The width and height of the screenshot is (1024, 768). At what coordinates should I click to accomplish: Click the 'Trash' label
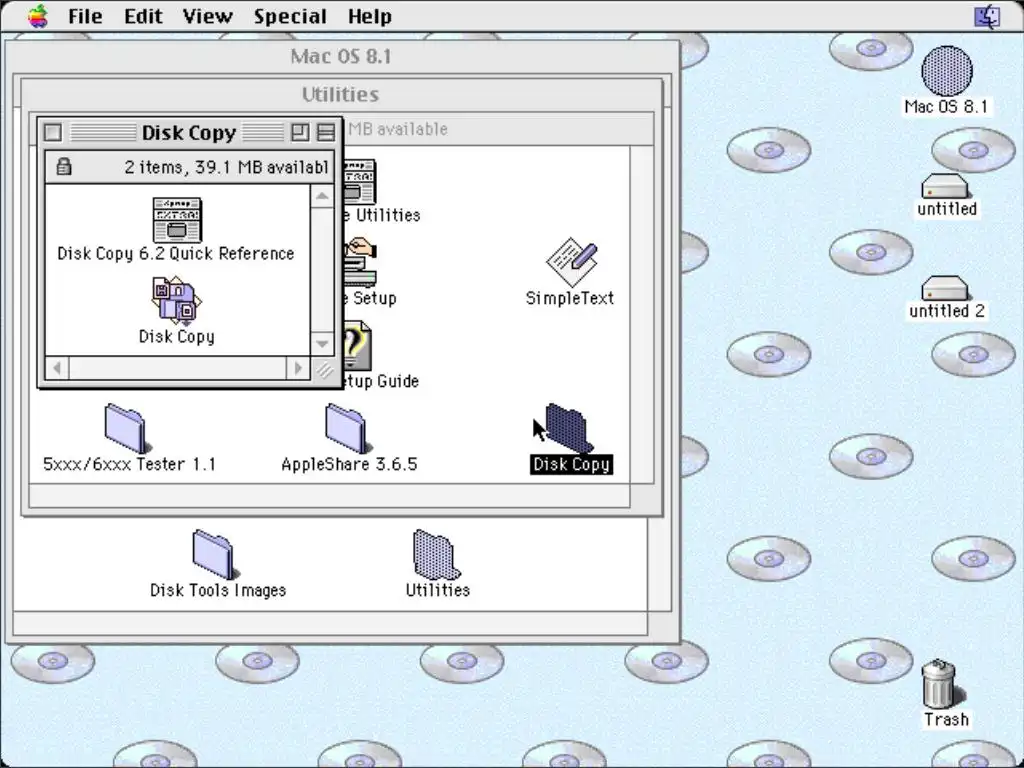tap(946, 720)
